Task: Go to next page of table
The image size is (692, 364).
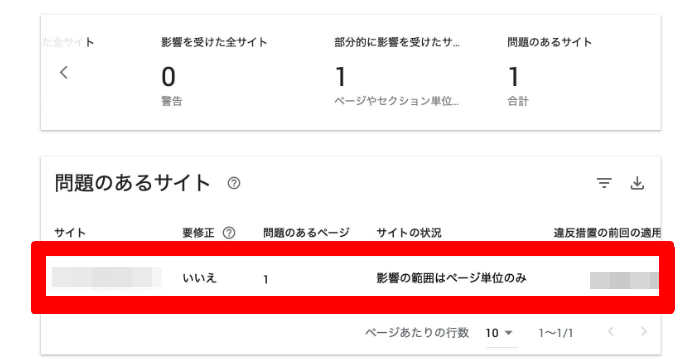Action: point(644,332)
